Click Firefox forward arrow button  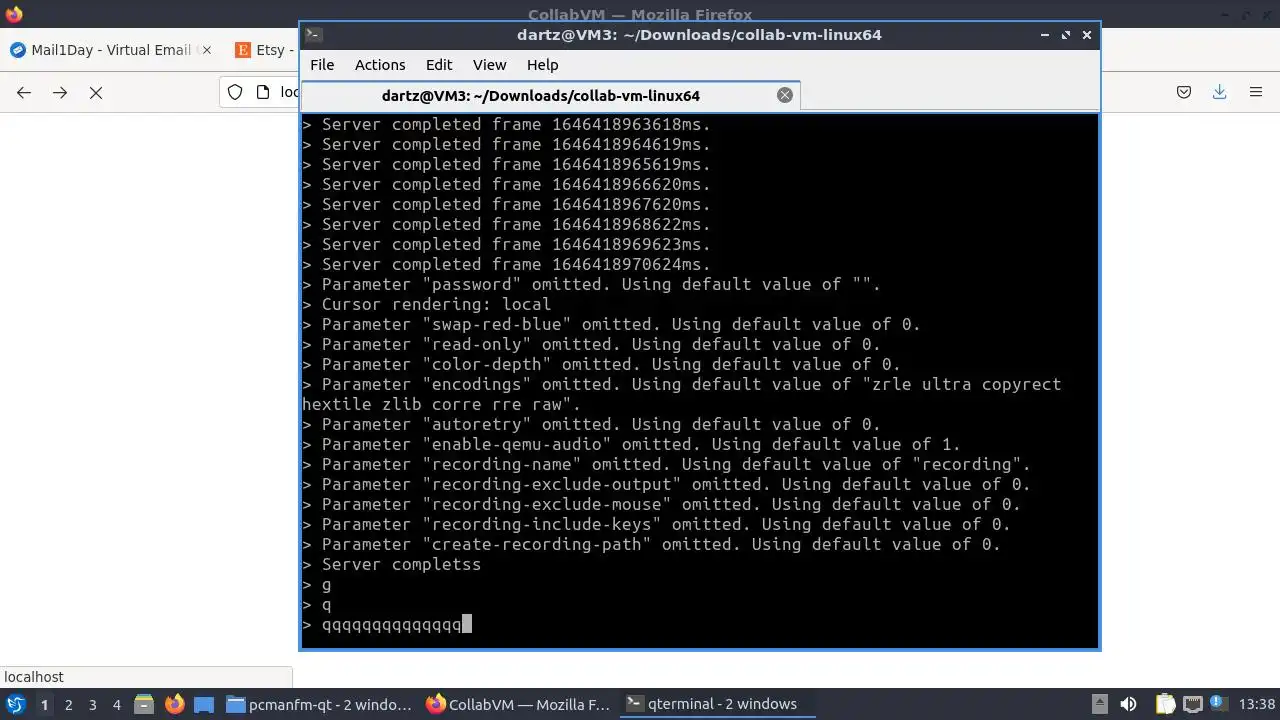coord(60,92)
